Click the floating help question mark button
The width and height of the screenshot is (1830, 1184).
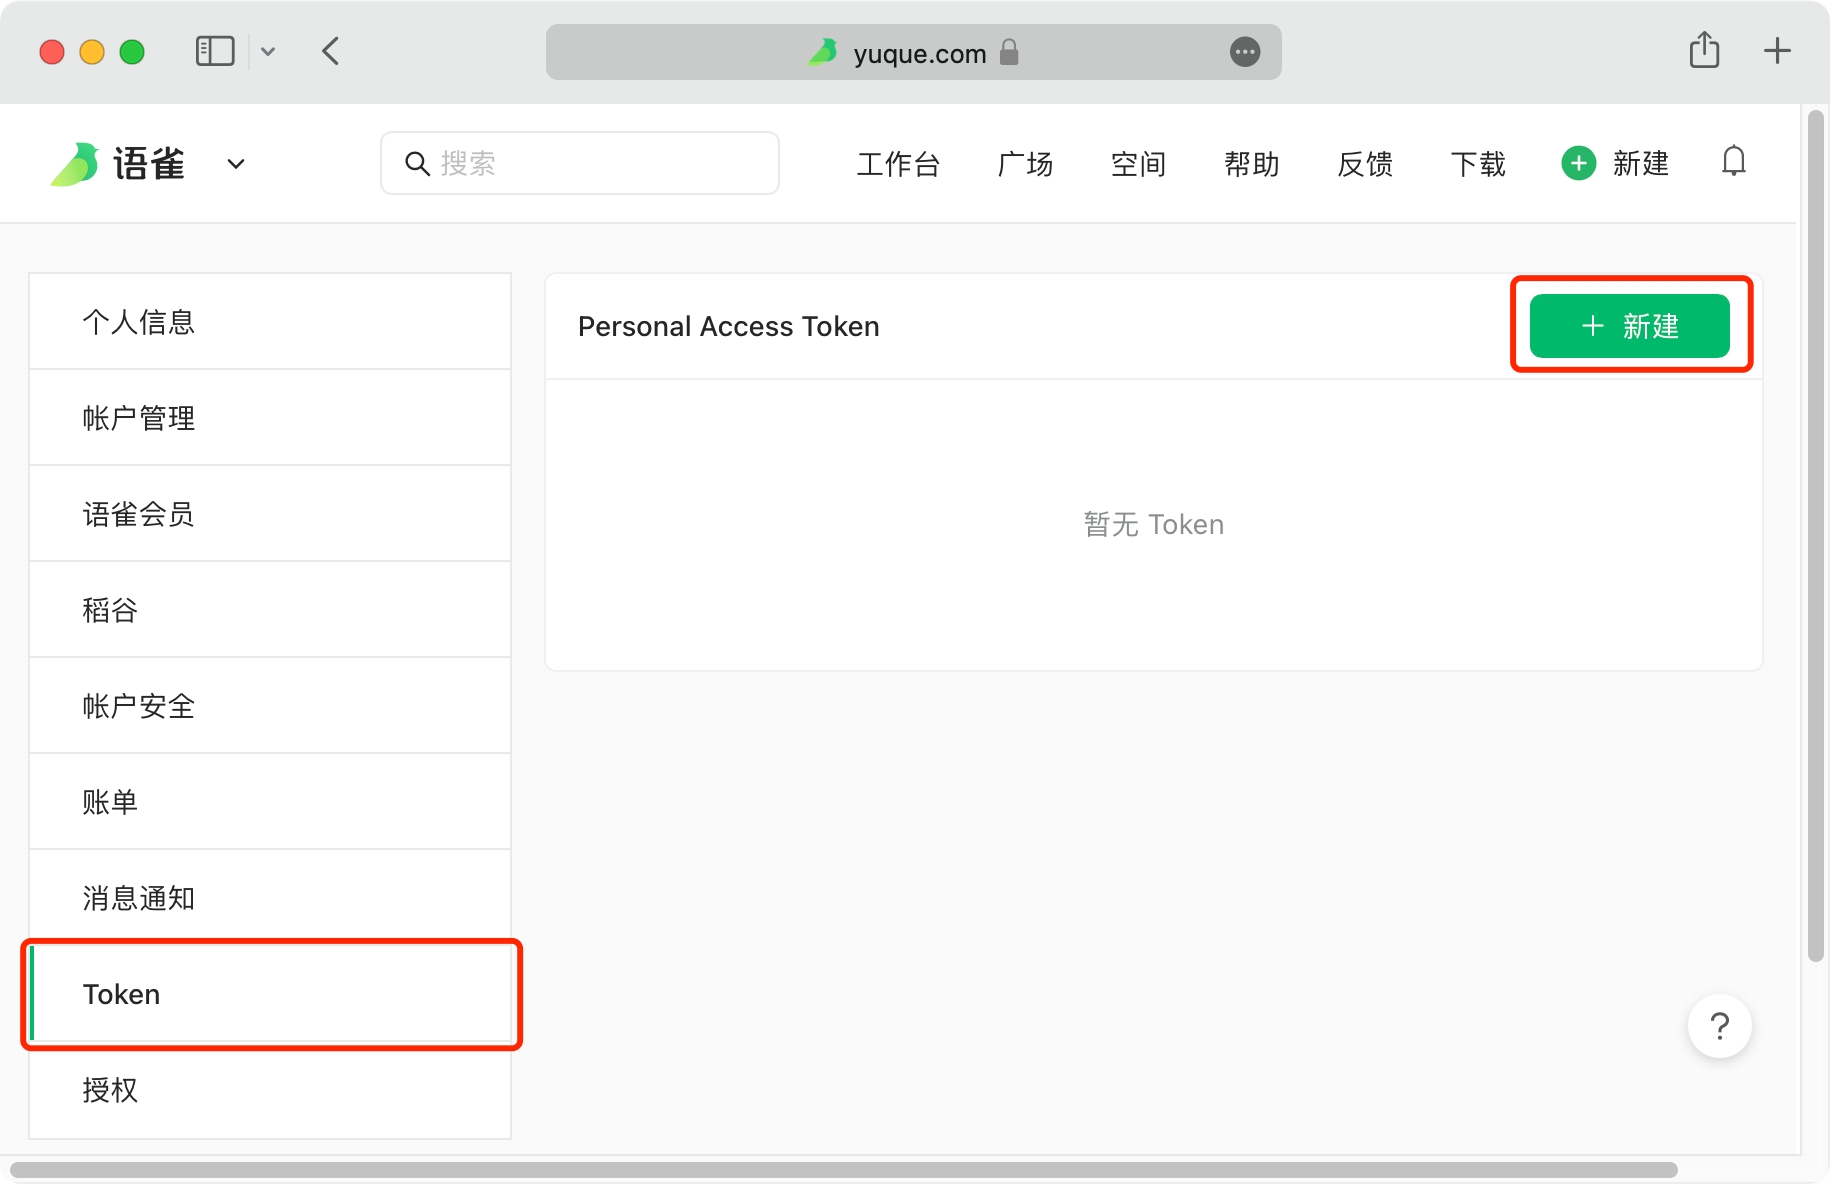(x=1719, y=1026)
